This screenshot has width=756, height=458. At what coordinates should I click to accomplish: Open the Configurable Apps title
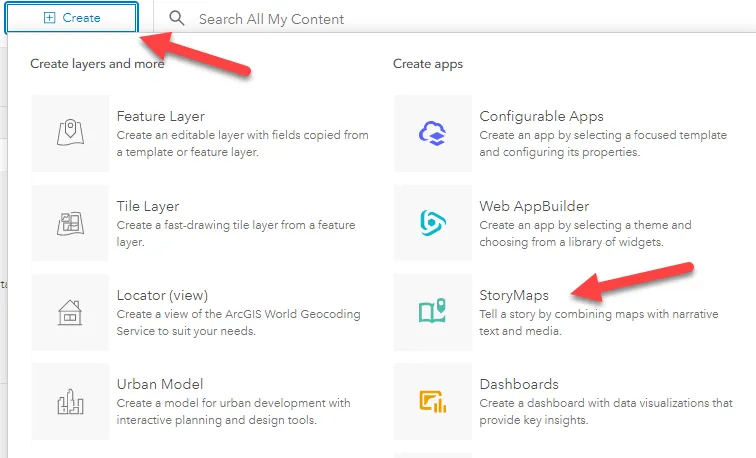coord(541,116)
